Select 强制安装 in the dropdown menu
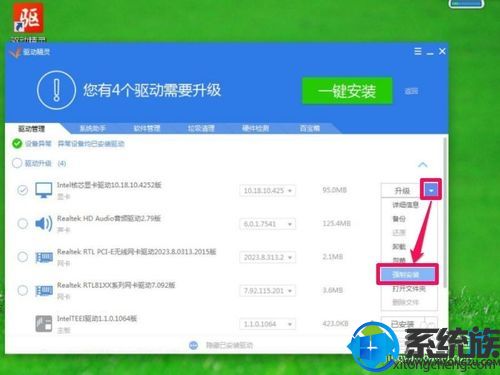The height and width of the screenshot is (375, 500). [x=407, y=275]
